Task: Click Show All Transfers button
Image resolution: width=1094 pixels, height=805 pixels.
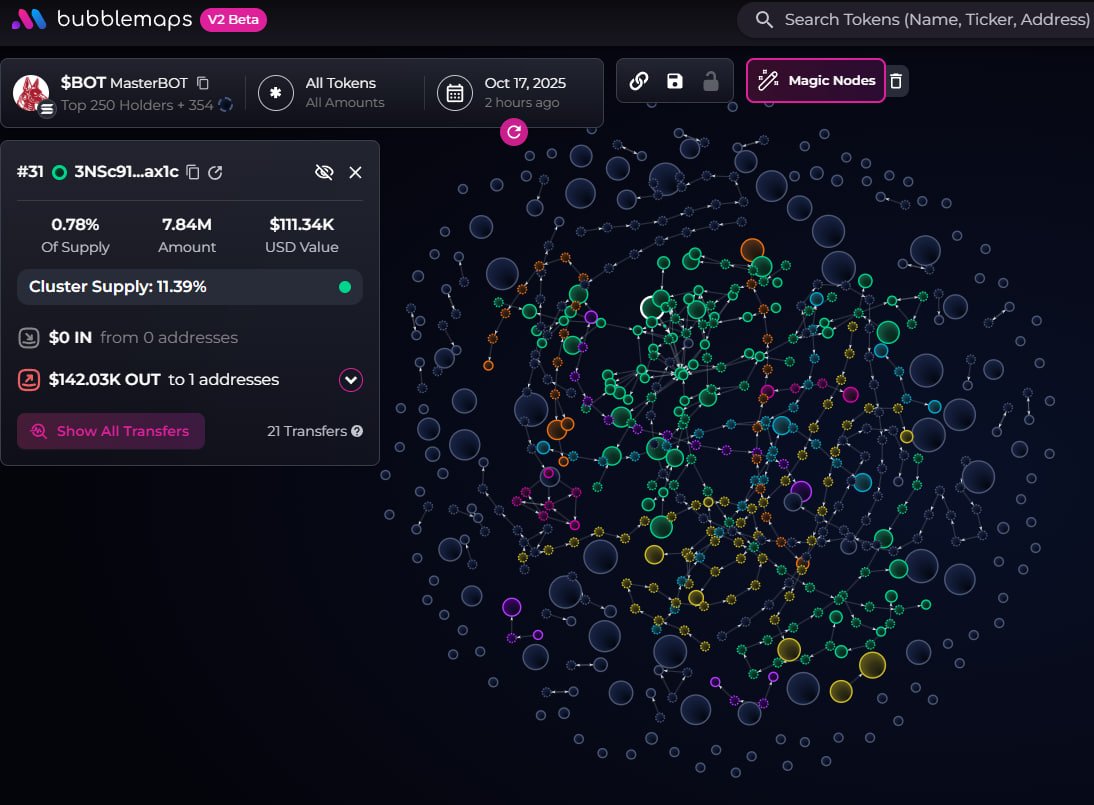Action: [x=111, y=431]
